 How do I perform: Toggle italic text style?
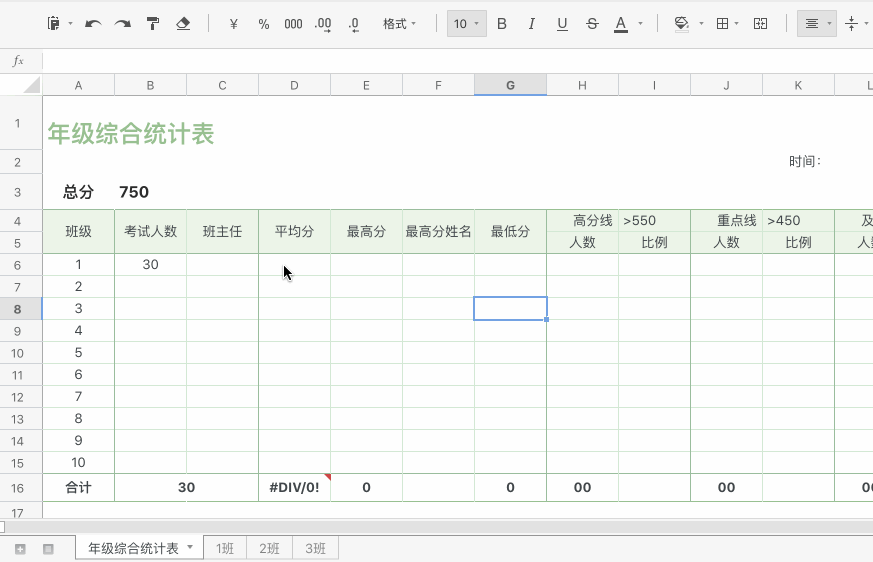pos(531,24)
